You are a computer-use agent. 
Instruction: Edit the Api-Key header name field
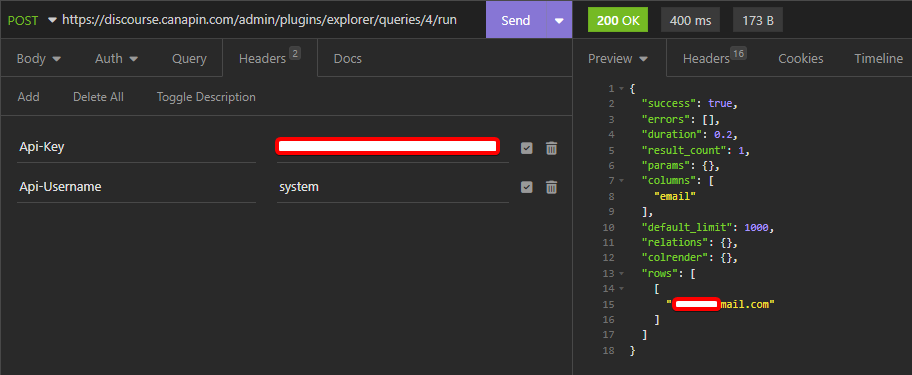pos(136,148)
